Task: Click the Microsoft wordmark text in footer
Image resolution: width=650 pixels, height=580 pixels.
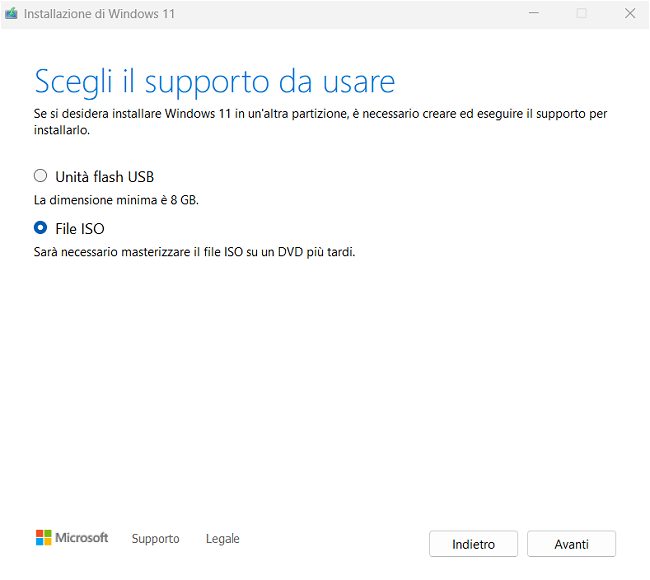Action: click(81, 538)
